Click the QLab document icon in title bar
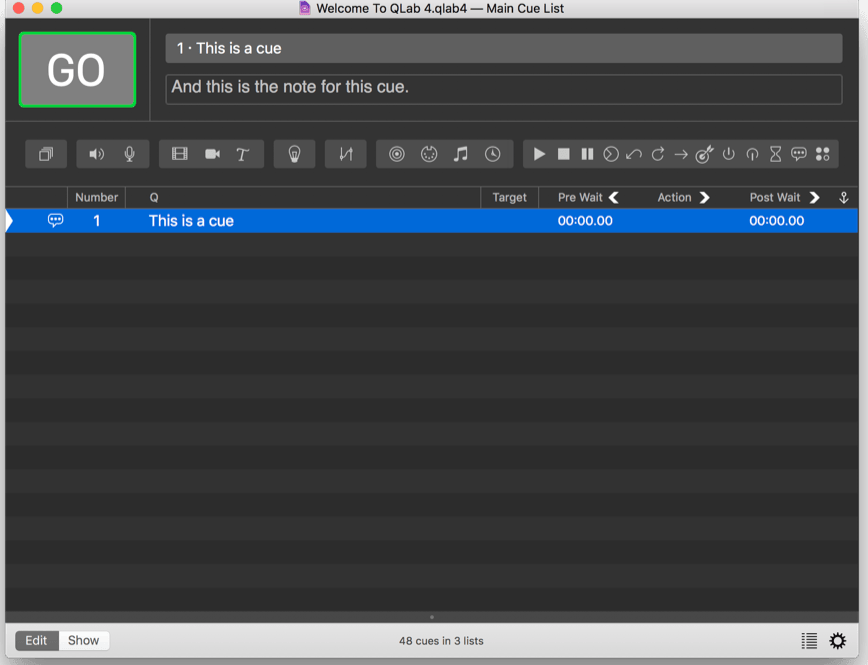 (x=304, y=8)
